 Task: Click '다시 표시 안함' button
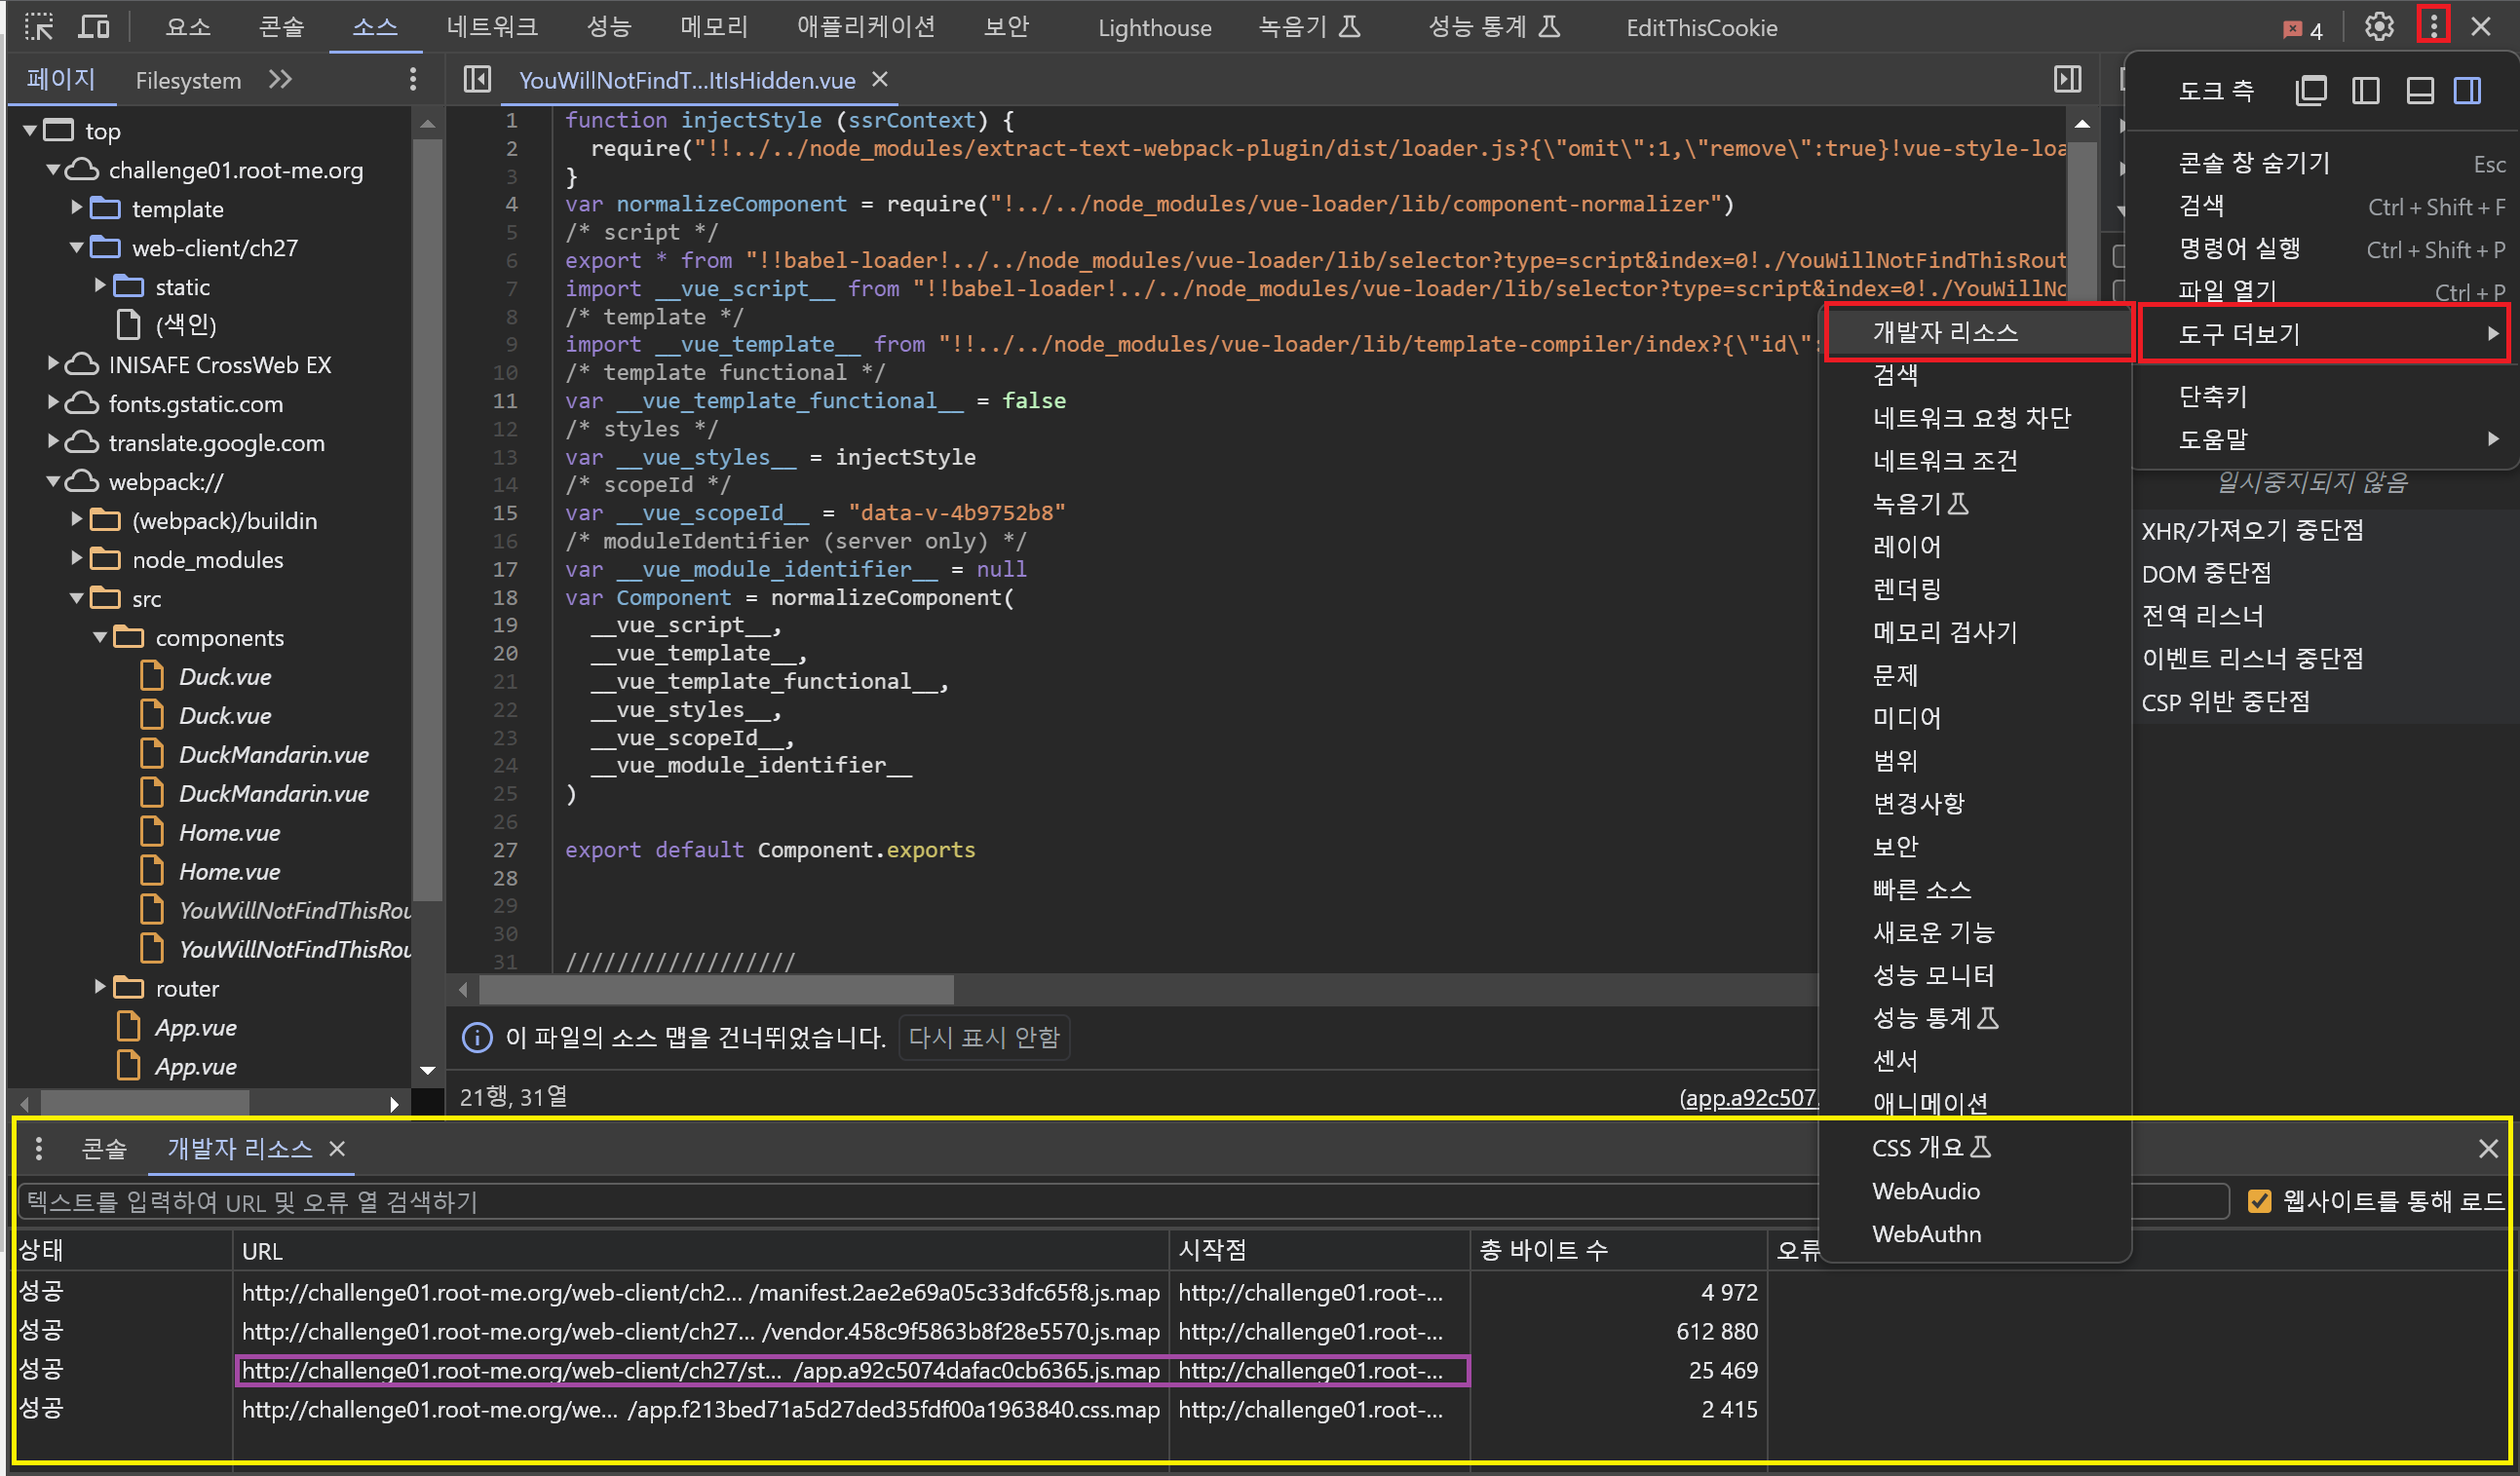[983, 1037]
